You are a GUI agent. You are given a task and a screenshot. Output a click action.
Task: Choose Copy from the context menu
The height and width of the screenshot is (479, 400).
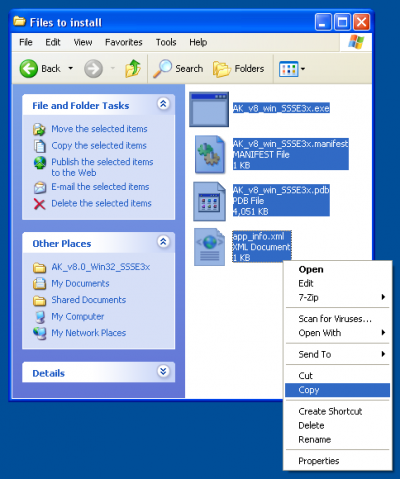tap(337, 390)
